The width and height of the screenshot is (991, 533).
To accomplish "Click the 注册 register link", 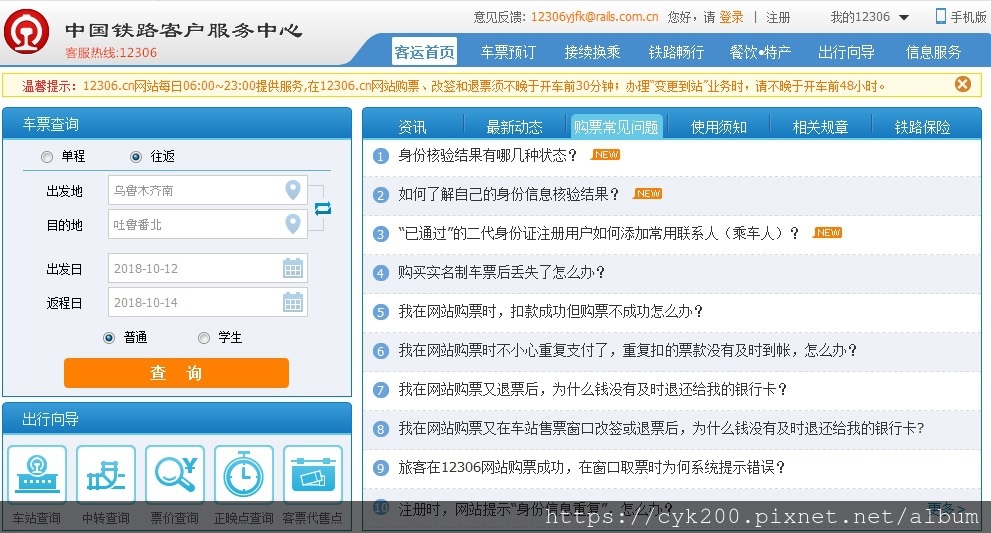I will [778, 17].
